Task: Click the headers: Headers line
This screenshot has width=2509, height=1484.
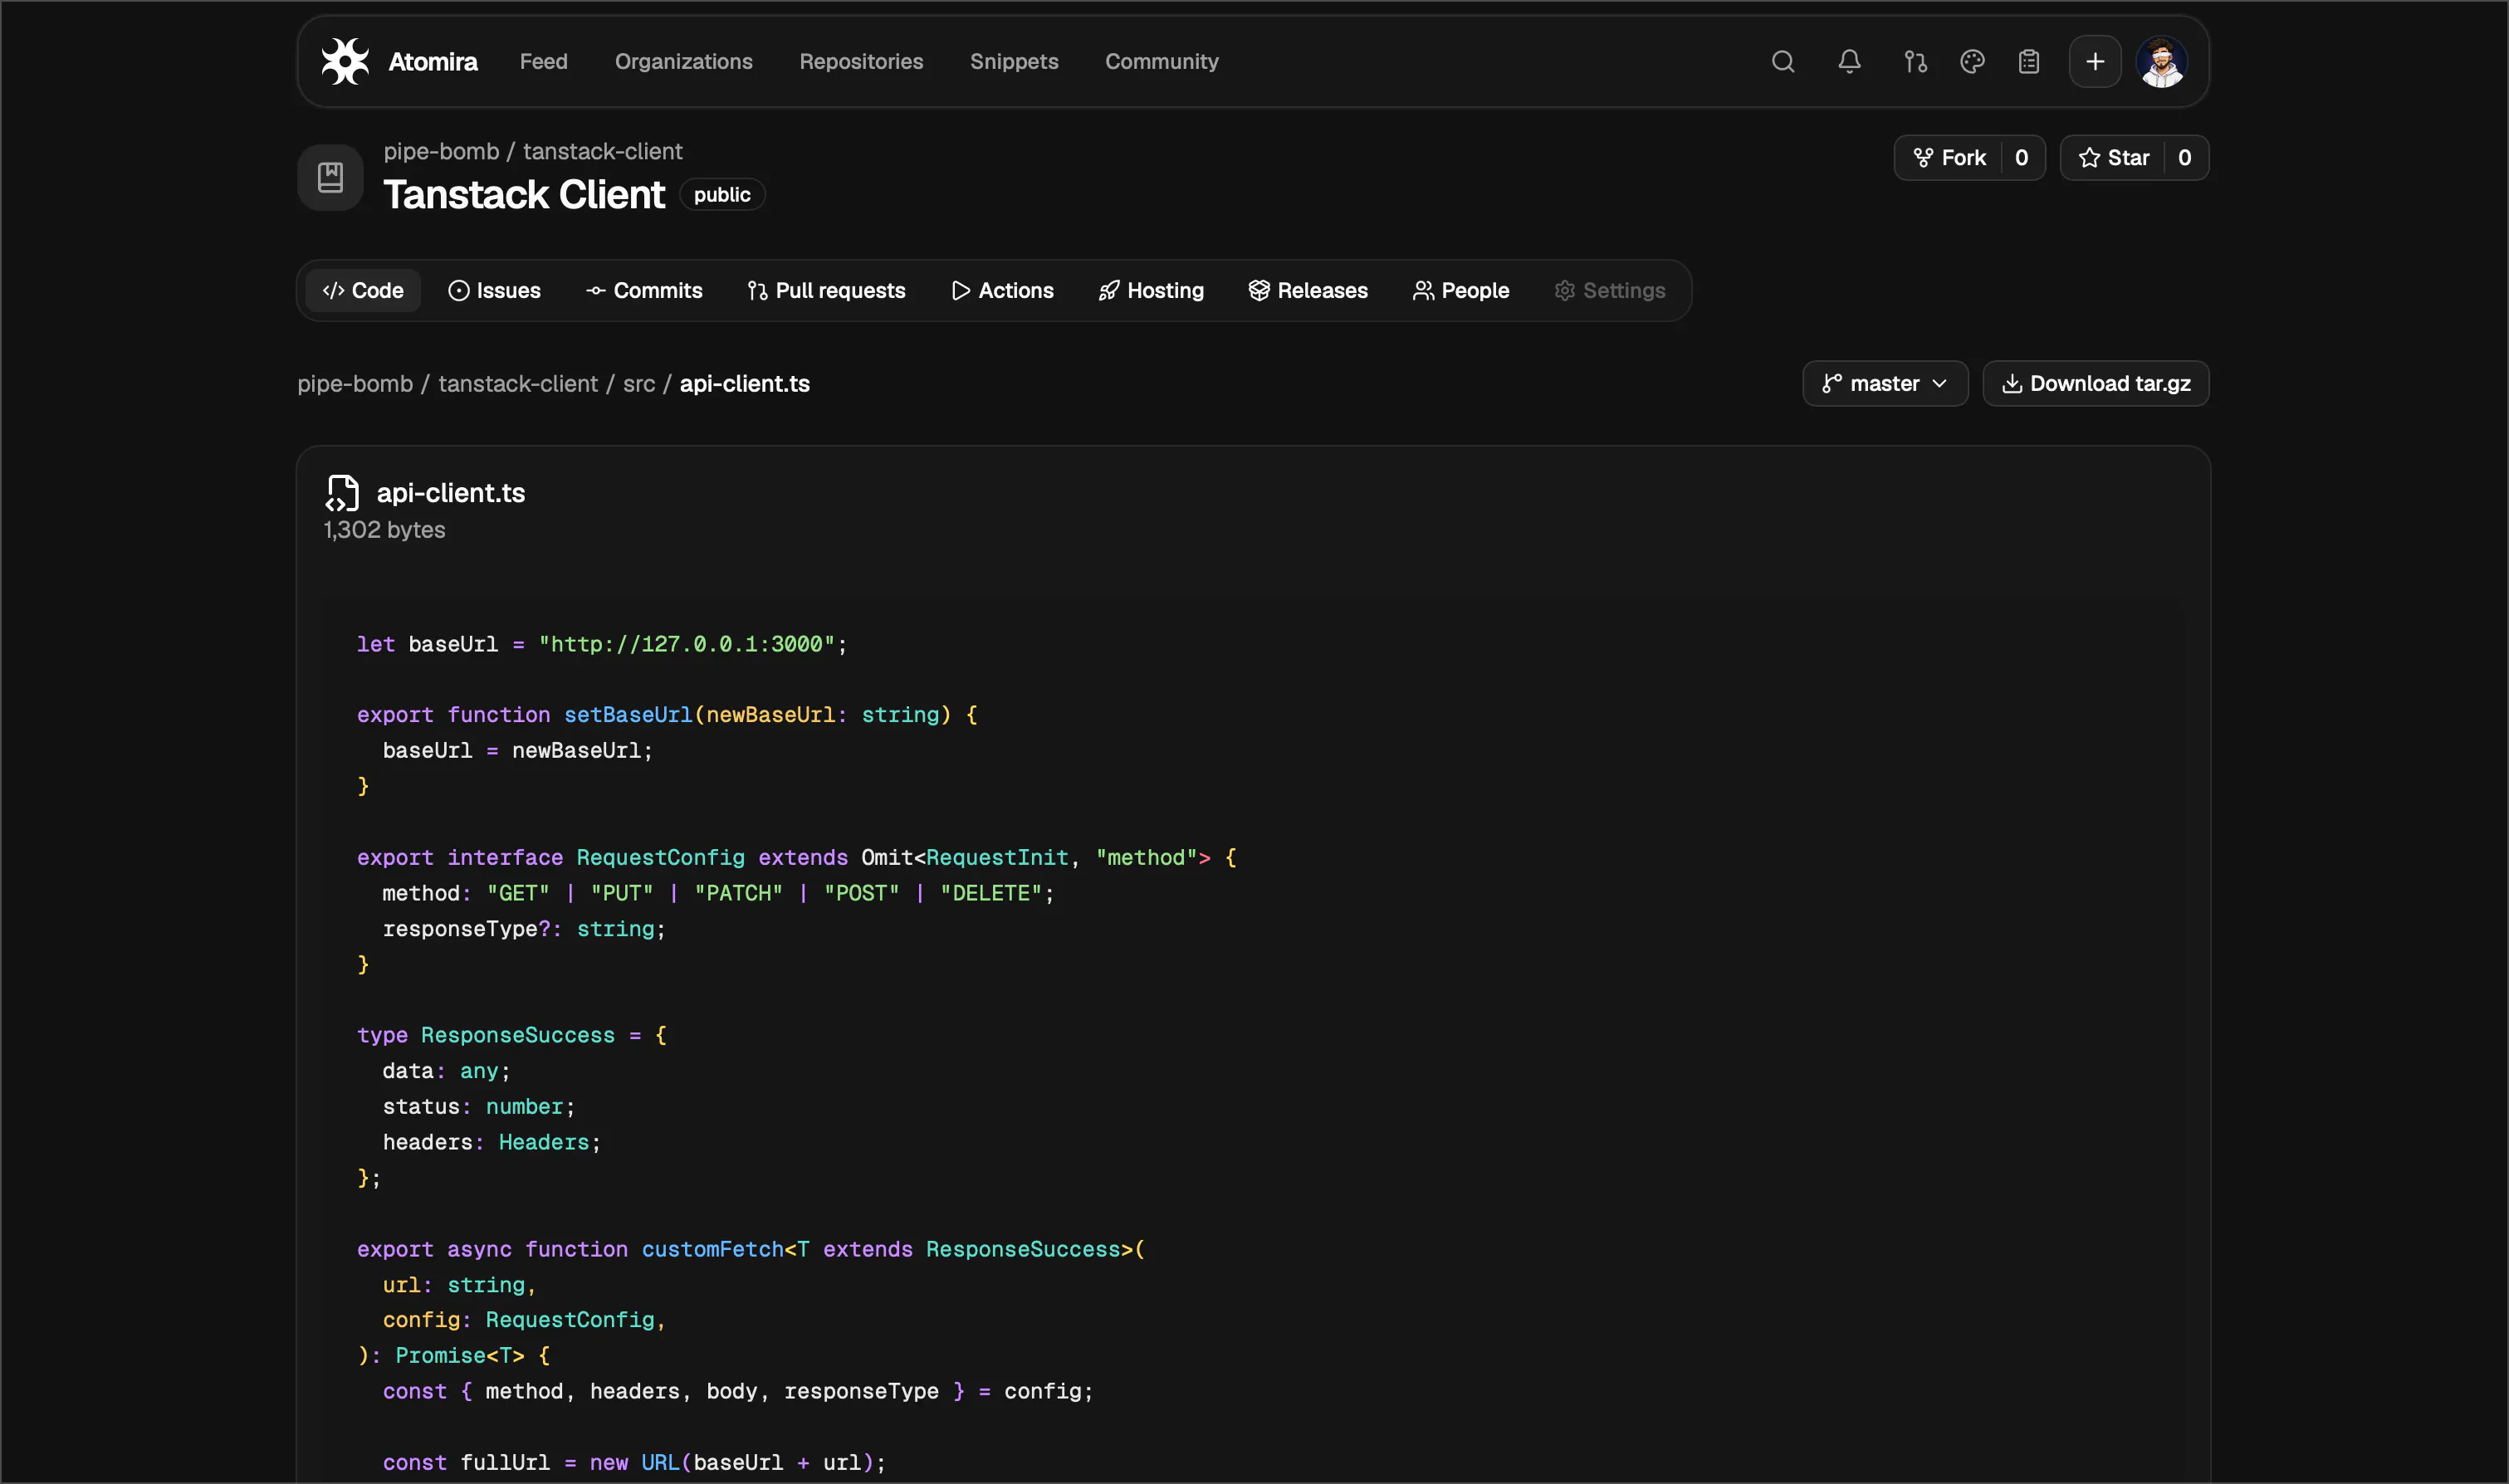Action: pyautogui.click(x=491, y=1143)
